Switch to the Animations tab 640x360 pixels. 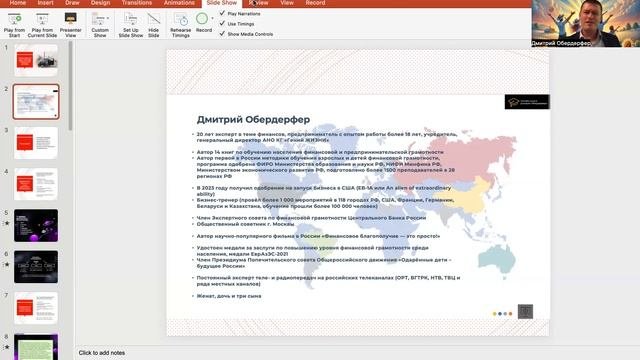[x=179, y=3]
